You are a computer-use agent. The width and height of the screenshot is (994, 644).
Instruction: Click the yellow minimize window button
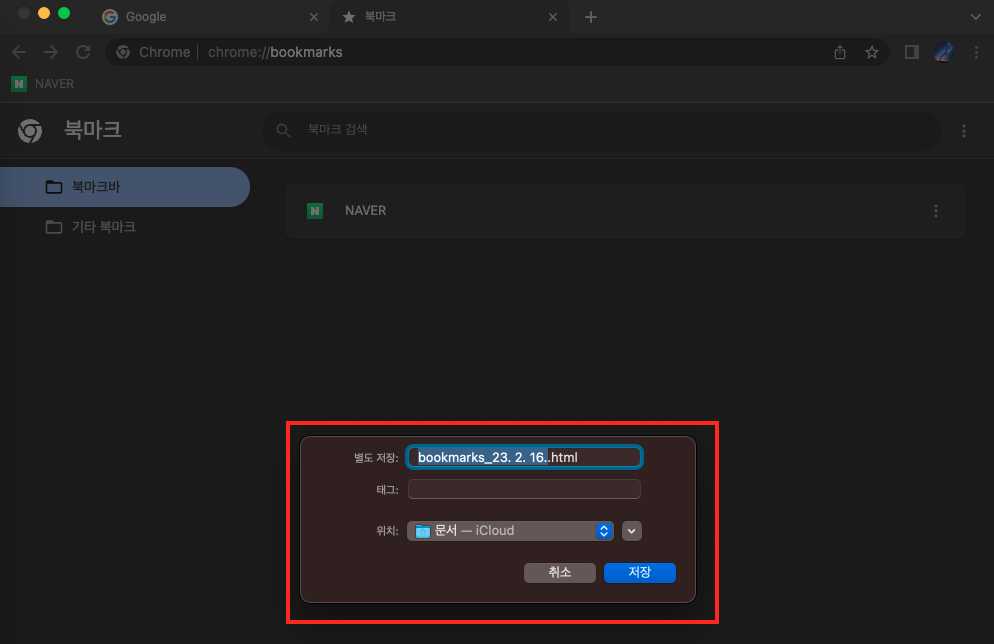(44, 13)
